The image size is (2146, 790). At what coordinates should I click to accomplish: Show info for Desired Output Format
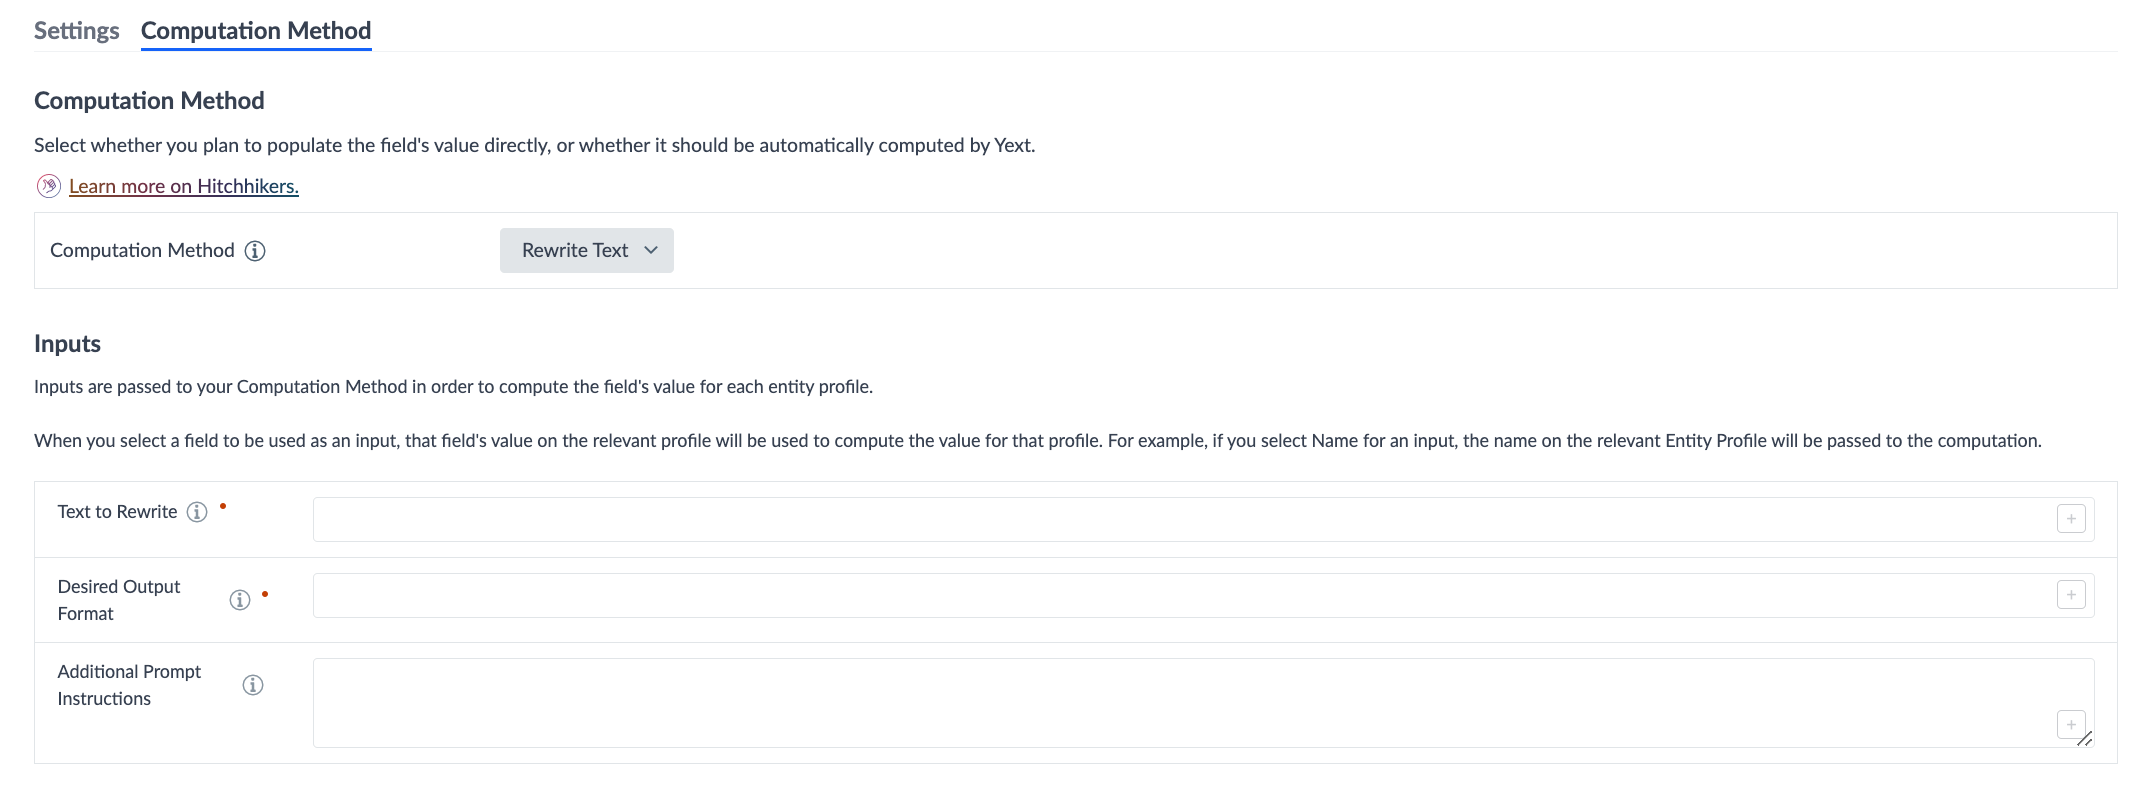tap(240, 600)
